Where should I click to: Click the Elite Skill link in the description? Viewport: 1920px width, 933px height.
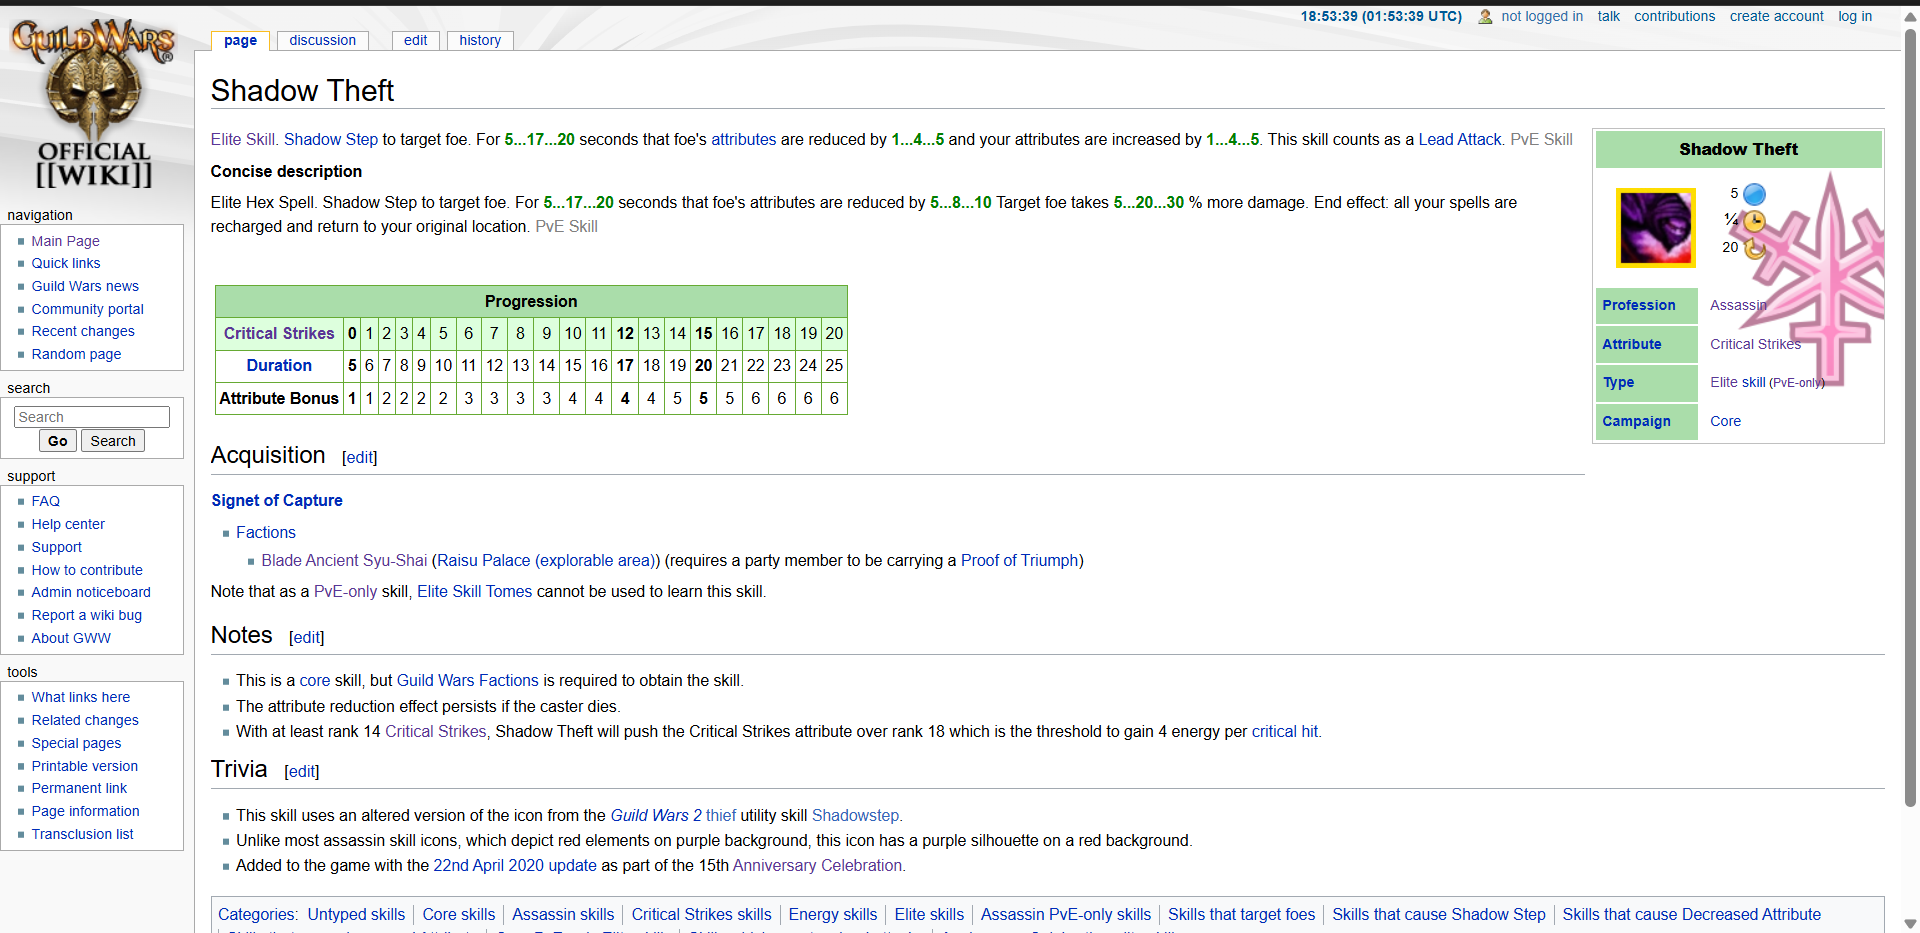[x=243, y=139]
